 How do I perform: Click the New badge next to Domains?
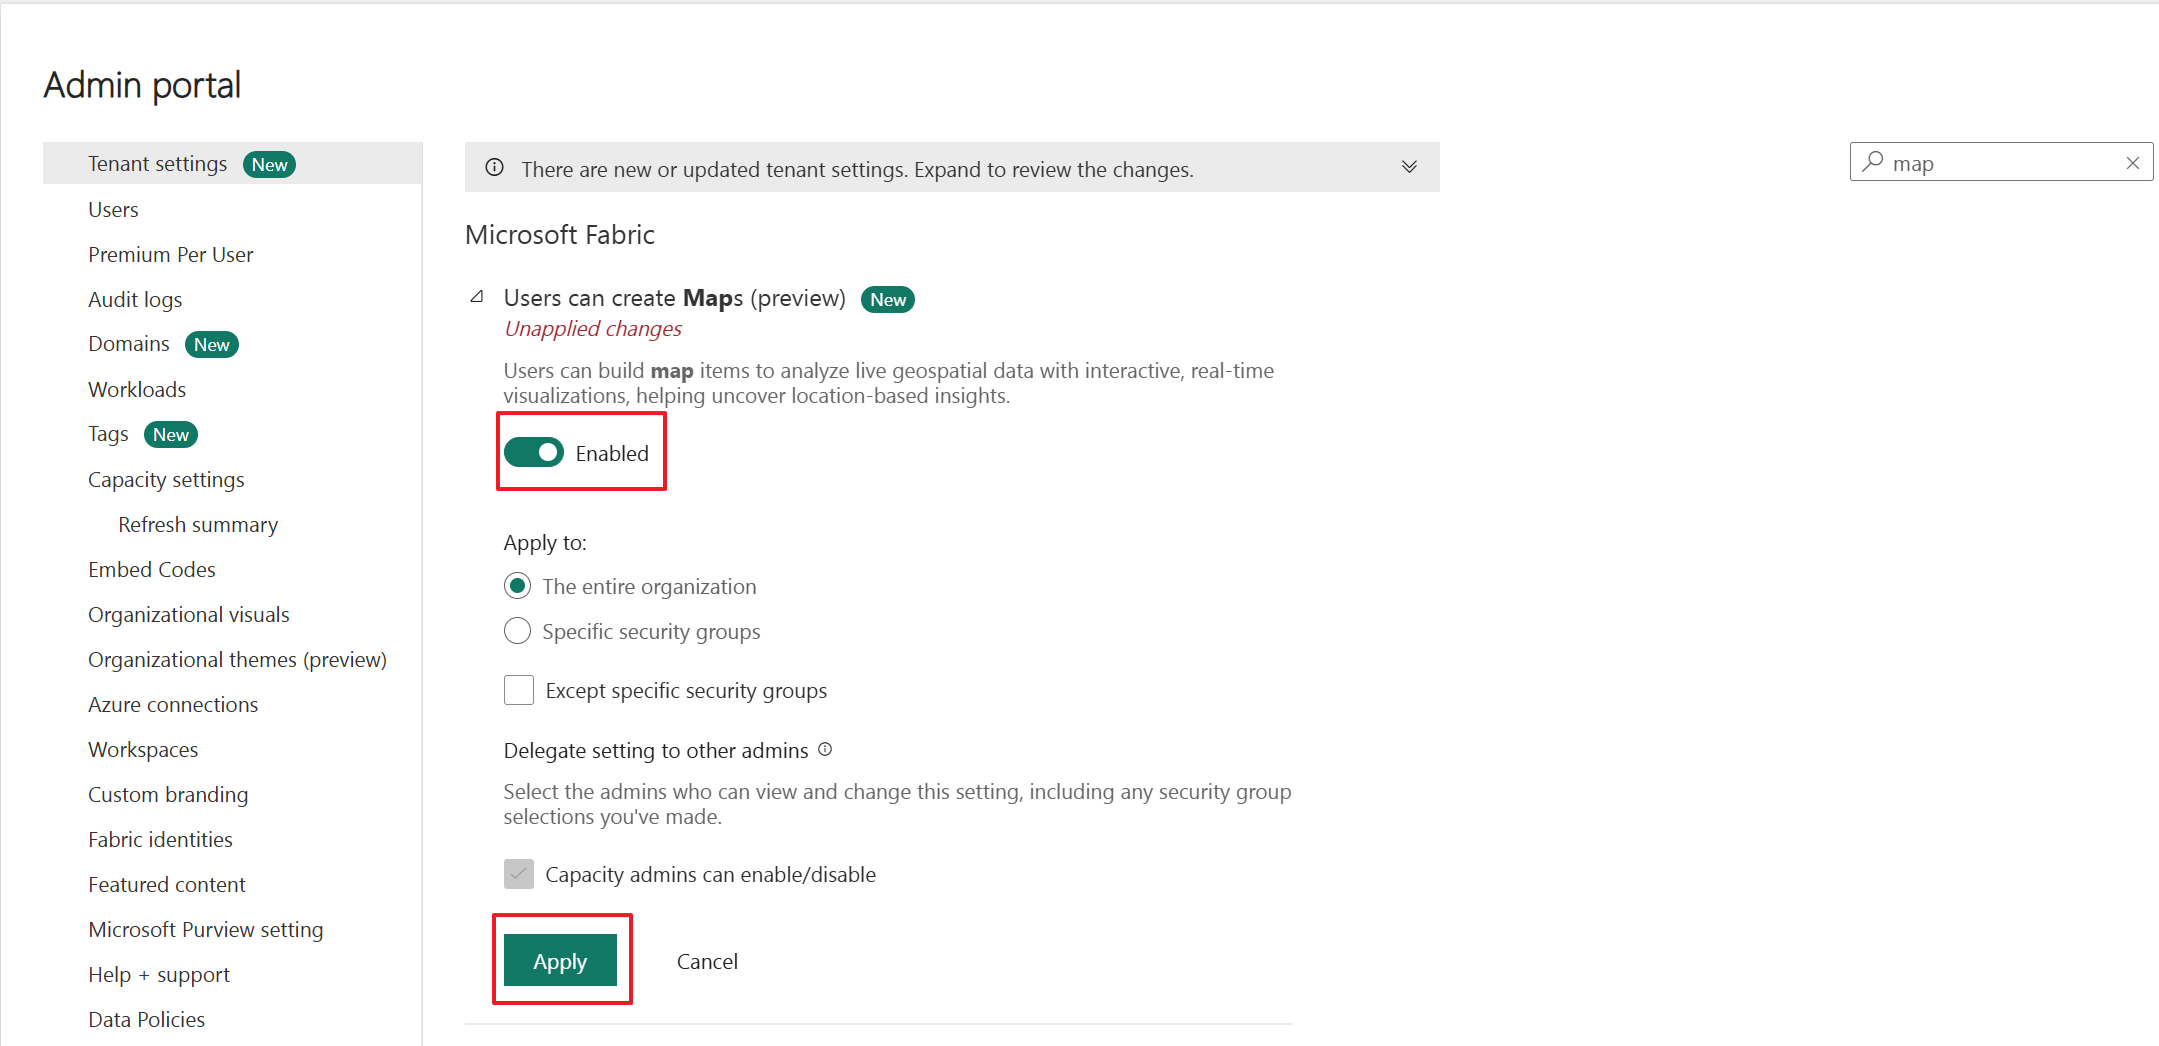point(212,344)
